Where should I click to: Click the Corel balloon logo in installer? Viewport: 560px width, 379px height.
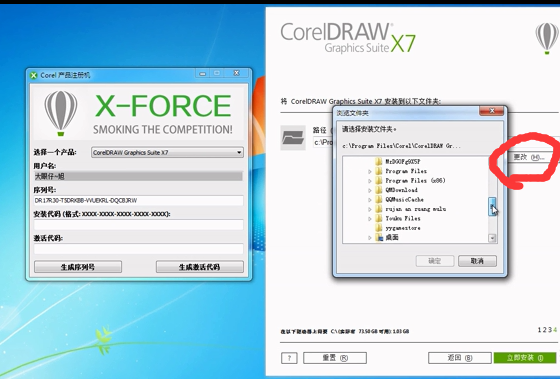click(x=547, y=38)
